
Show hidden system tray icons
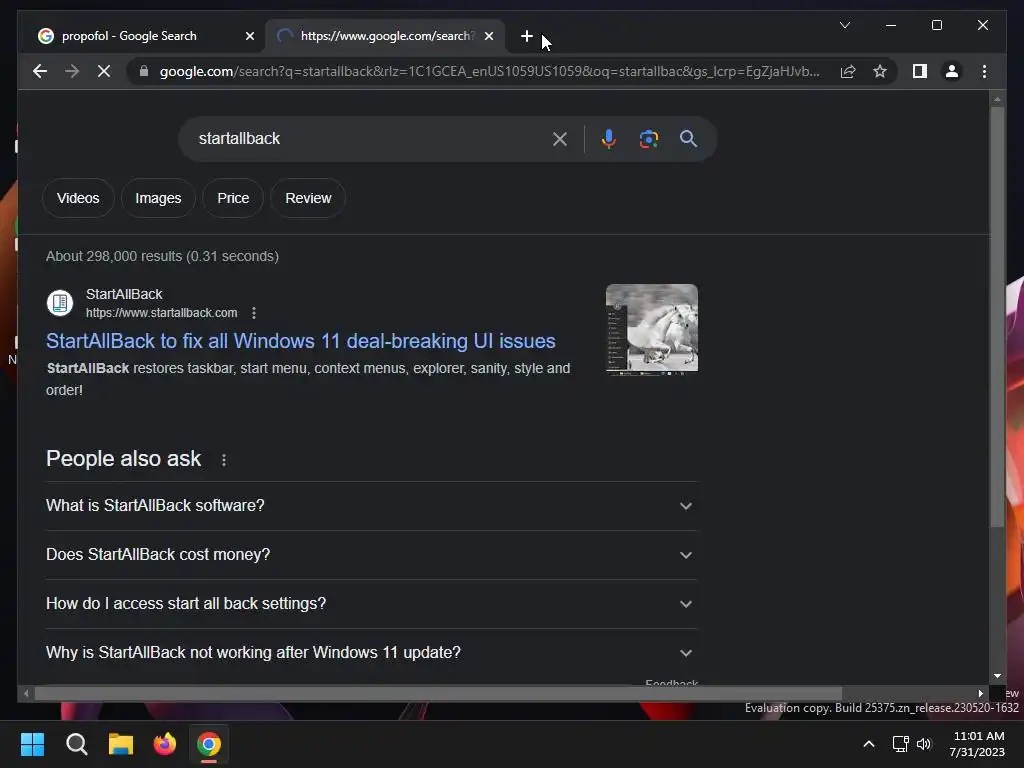869,744
